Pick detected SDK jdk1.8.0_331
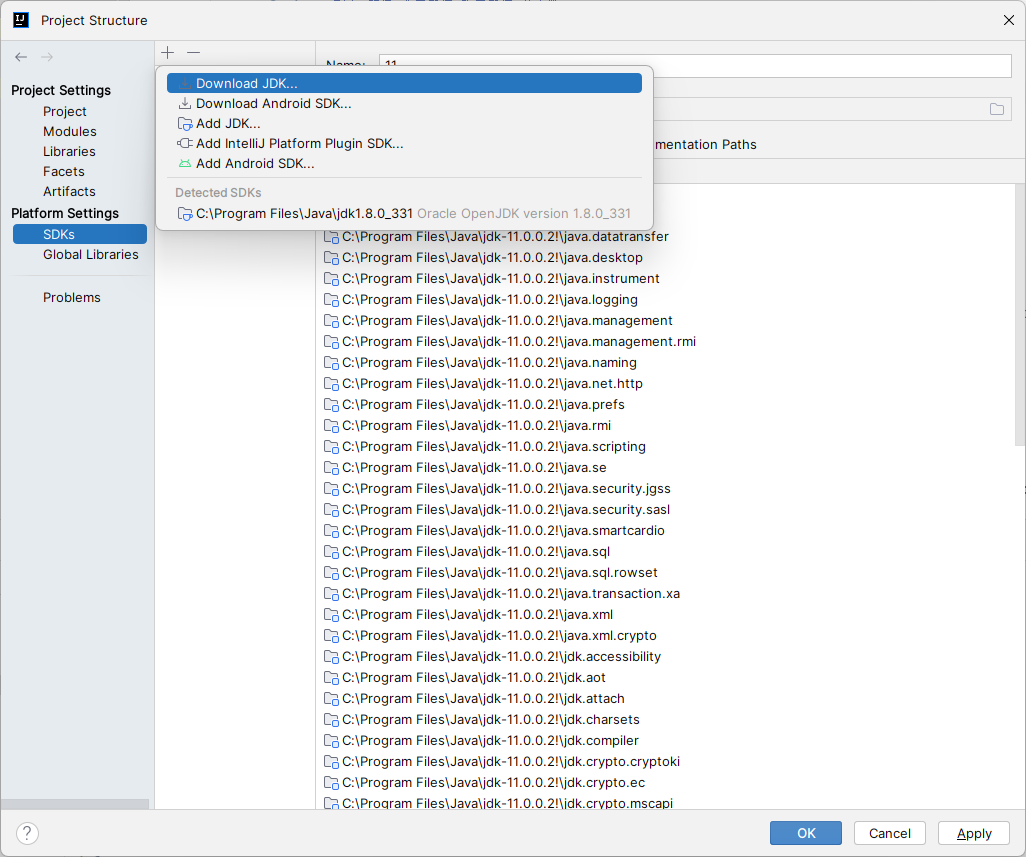This screenshot has width=1026, height=857. click(404, 213)
